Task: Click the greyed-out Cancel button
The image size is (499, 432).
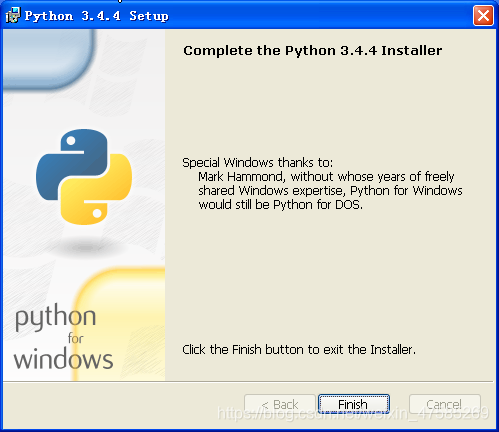Action: point(445,404)
